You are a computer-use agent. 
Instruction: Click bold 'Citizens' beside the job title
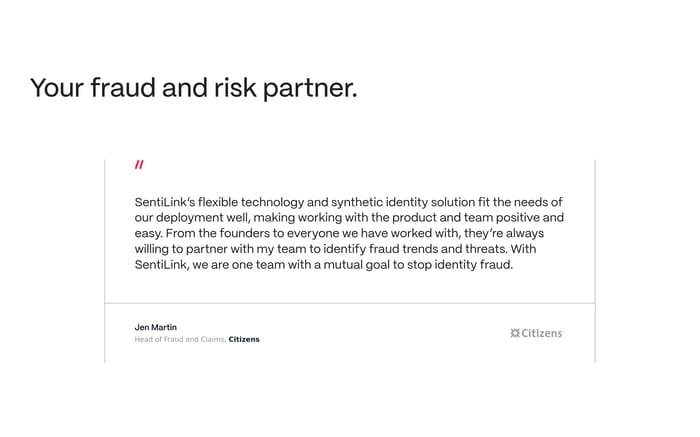click(x=244, y=340)
